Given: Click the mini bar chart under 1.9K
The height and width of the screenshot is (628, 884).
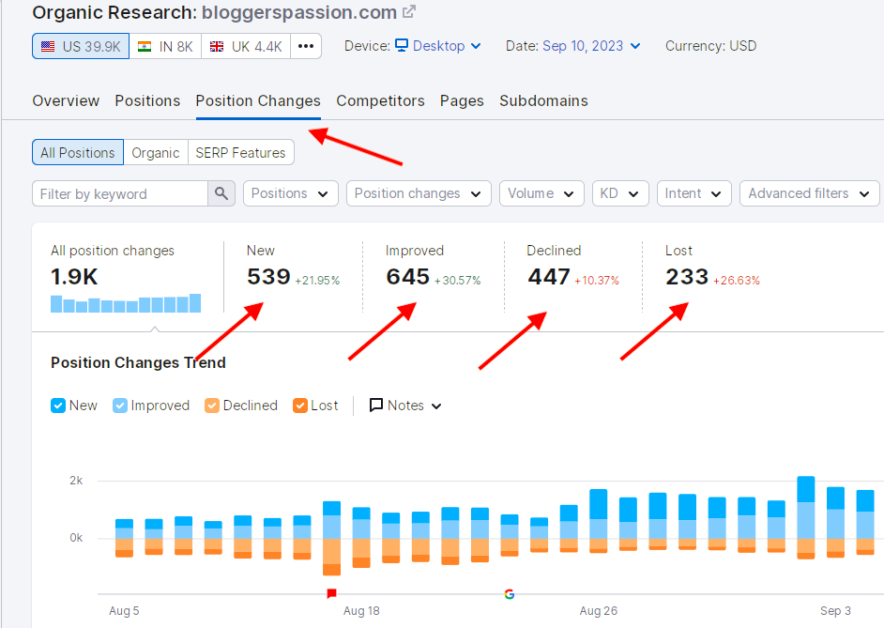Looking at the screenshot, I should 126,303.
